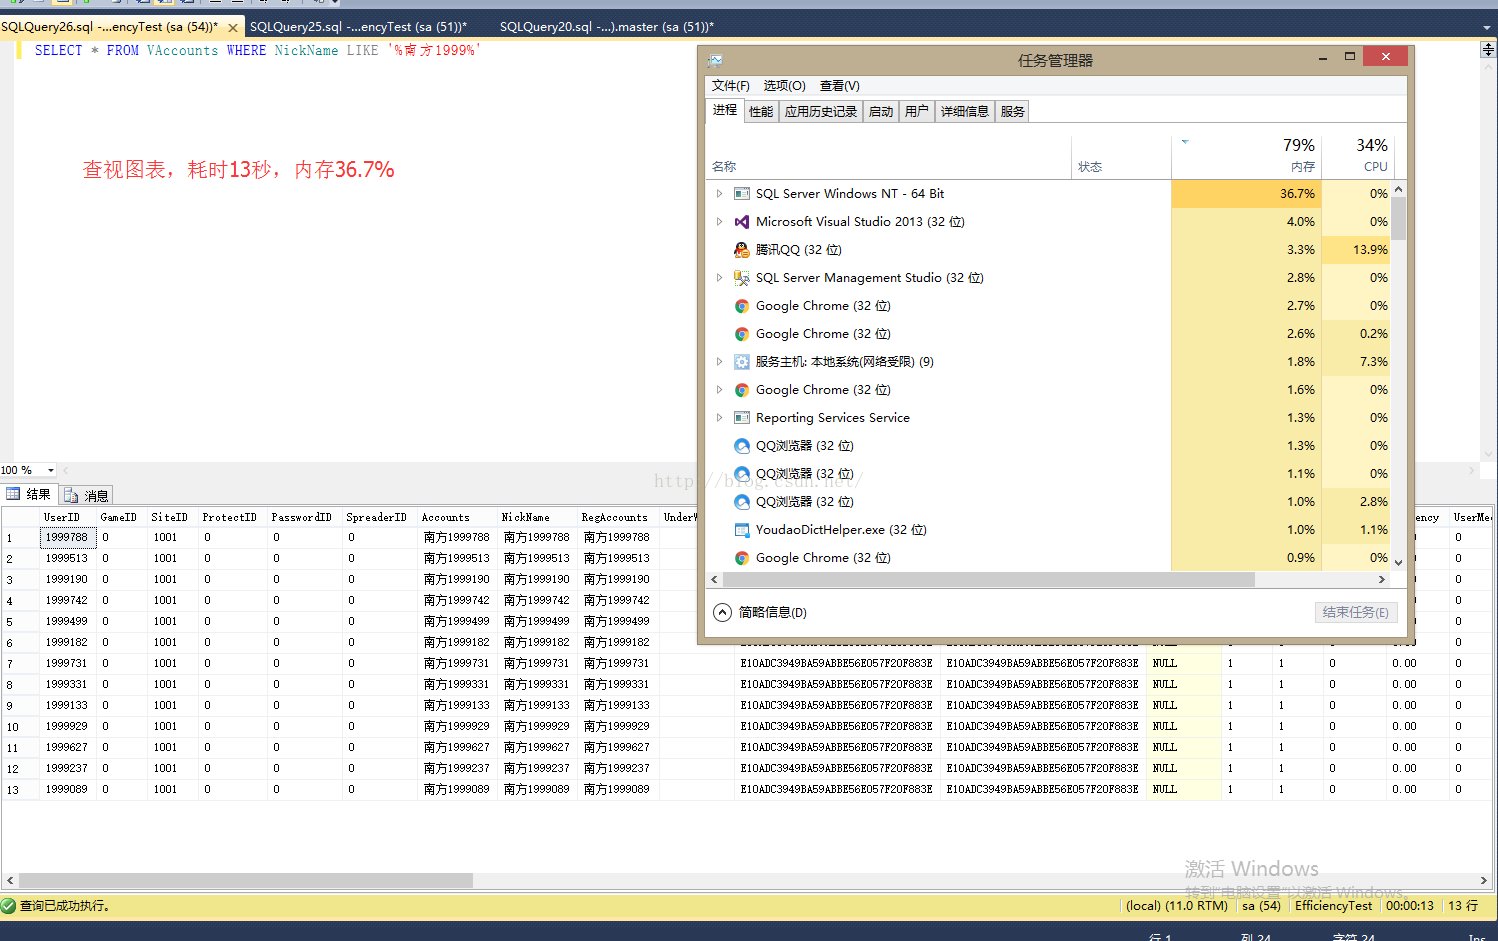
Task: Sort processes by the CPU column header
Action: click(x=1358, y=156)
